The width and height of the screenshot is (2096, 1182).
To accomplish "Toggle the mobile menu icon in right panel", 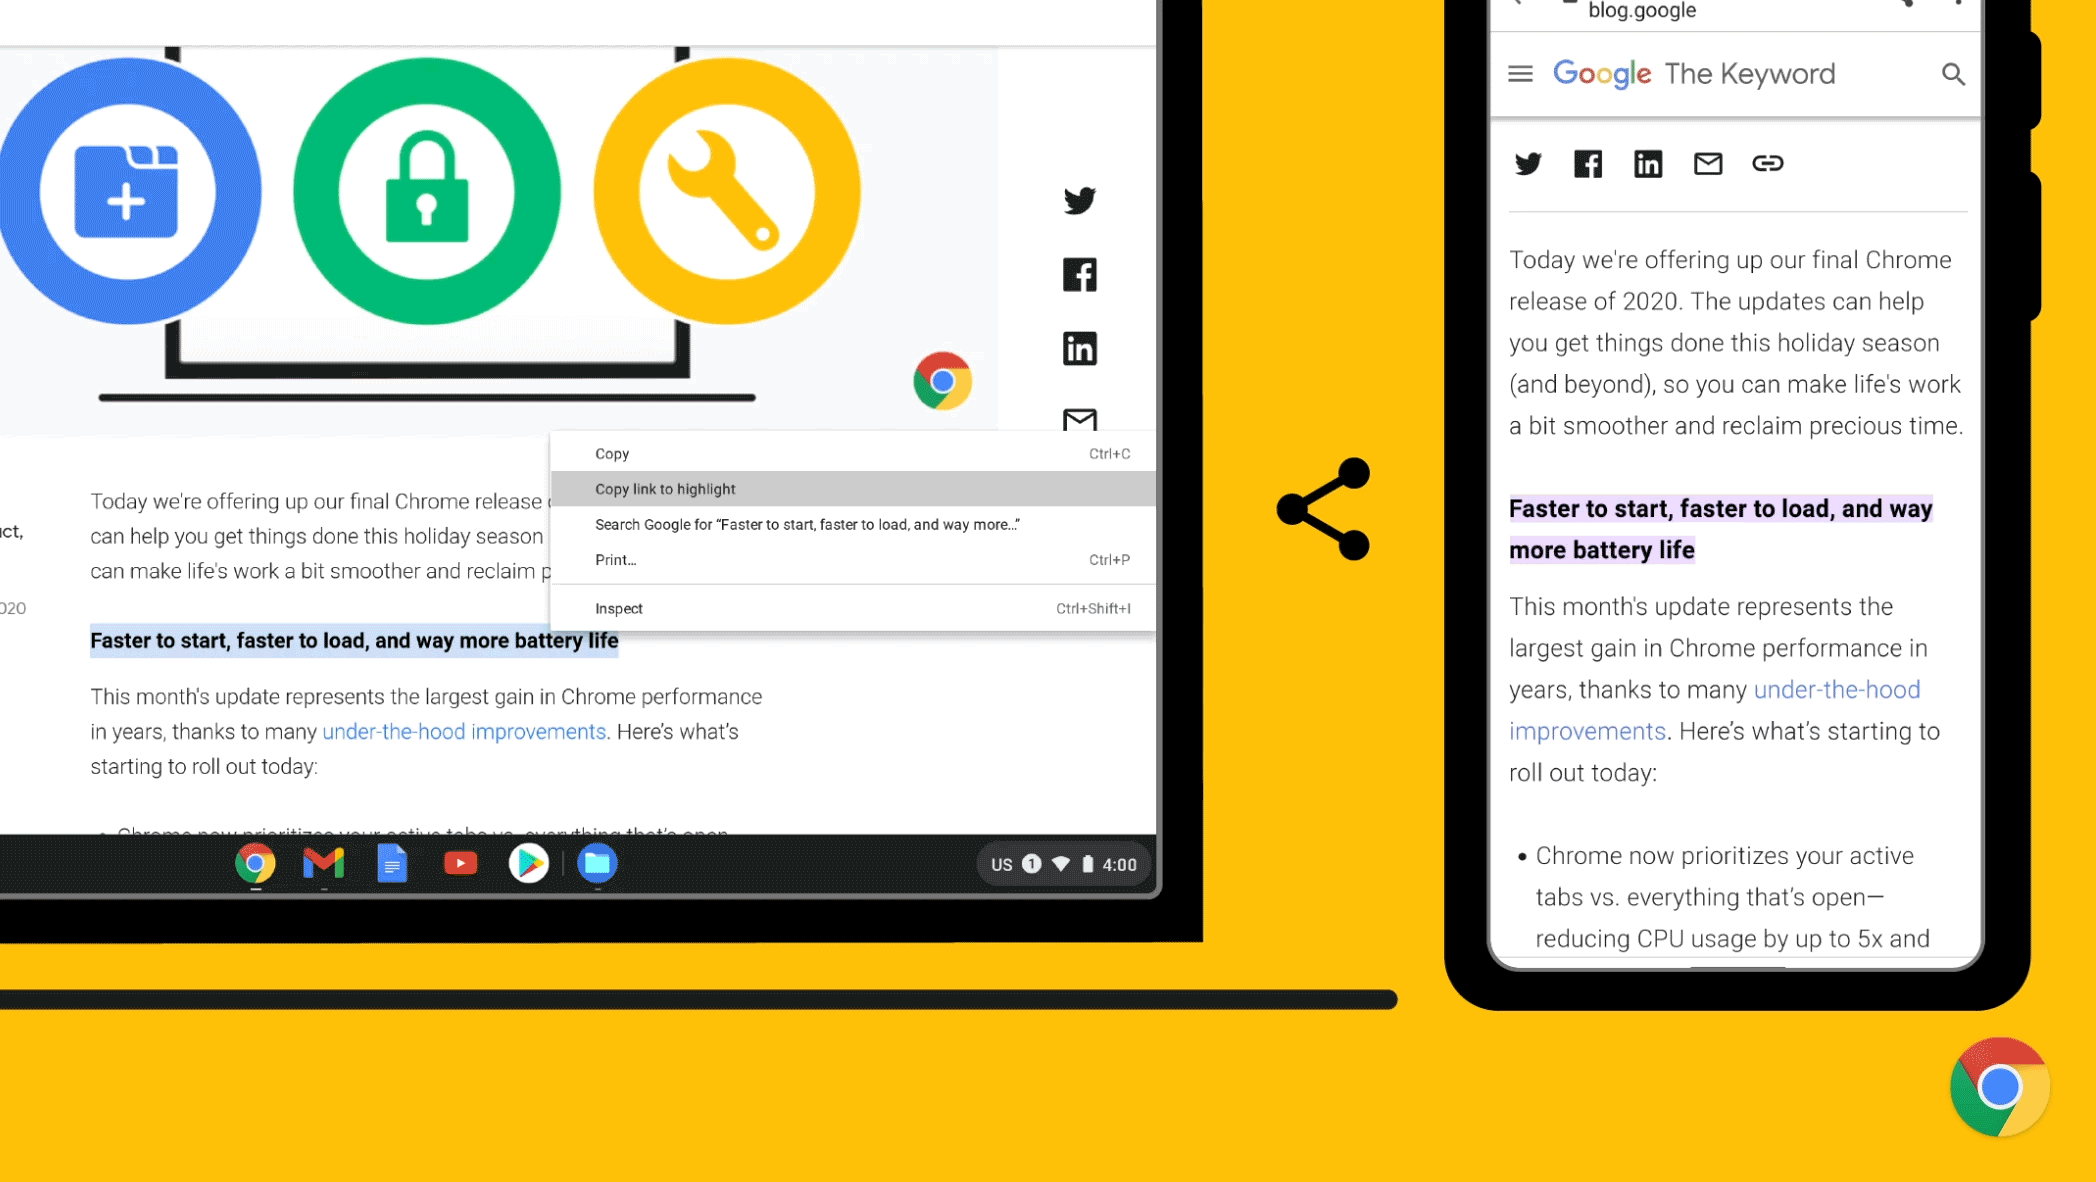I will point(1522,75).
